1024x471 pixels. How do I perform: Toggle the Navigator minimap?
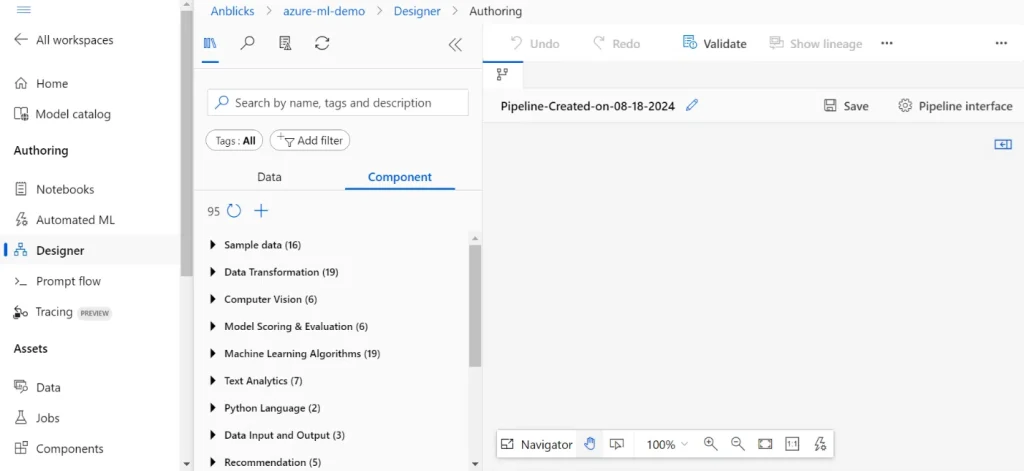pos(537,444)
